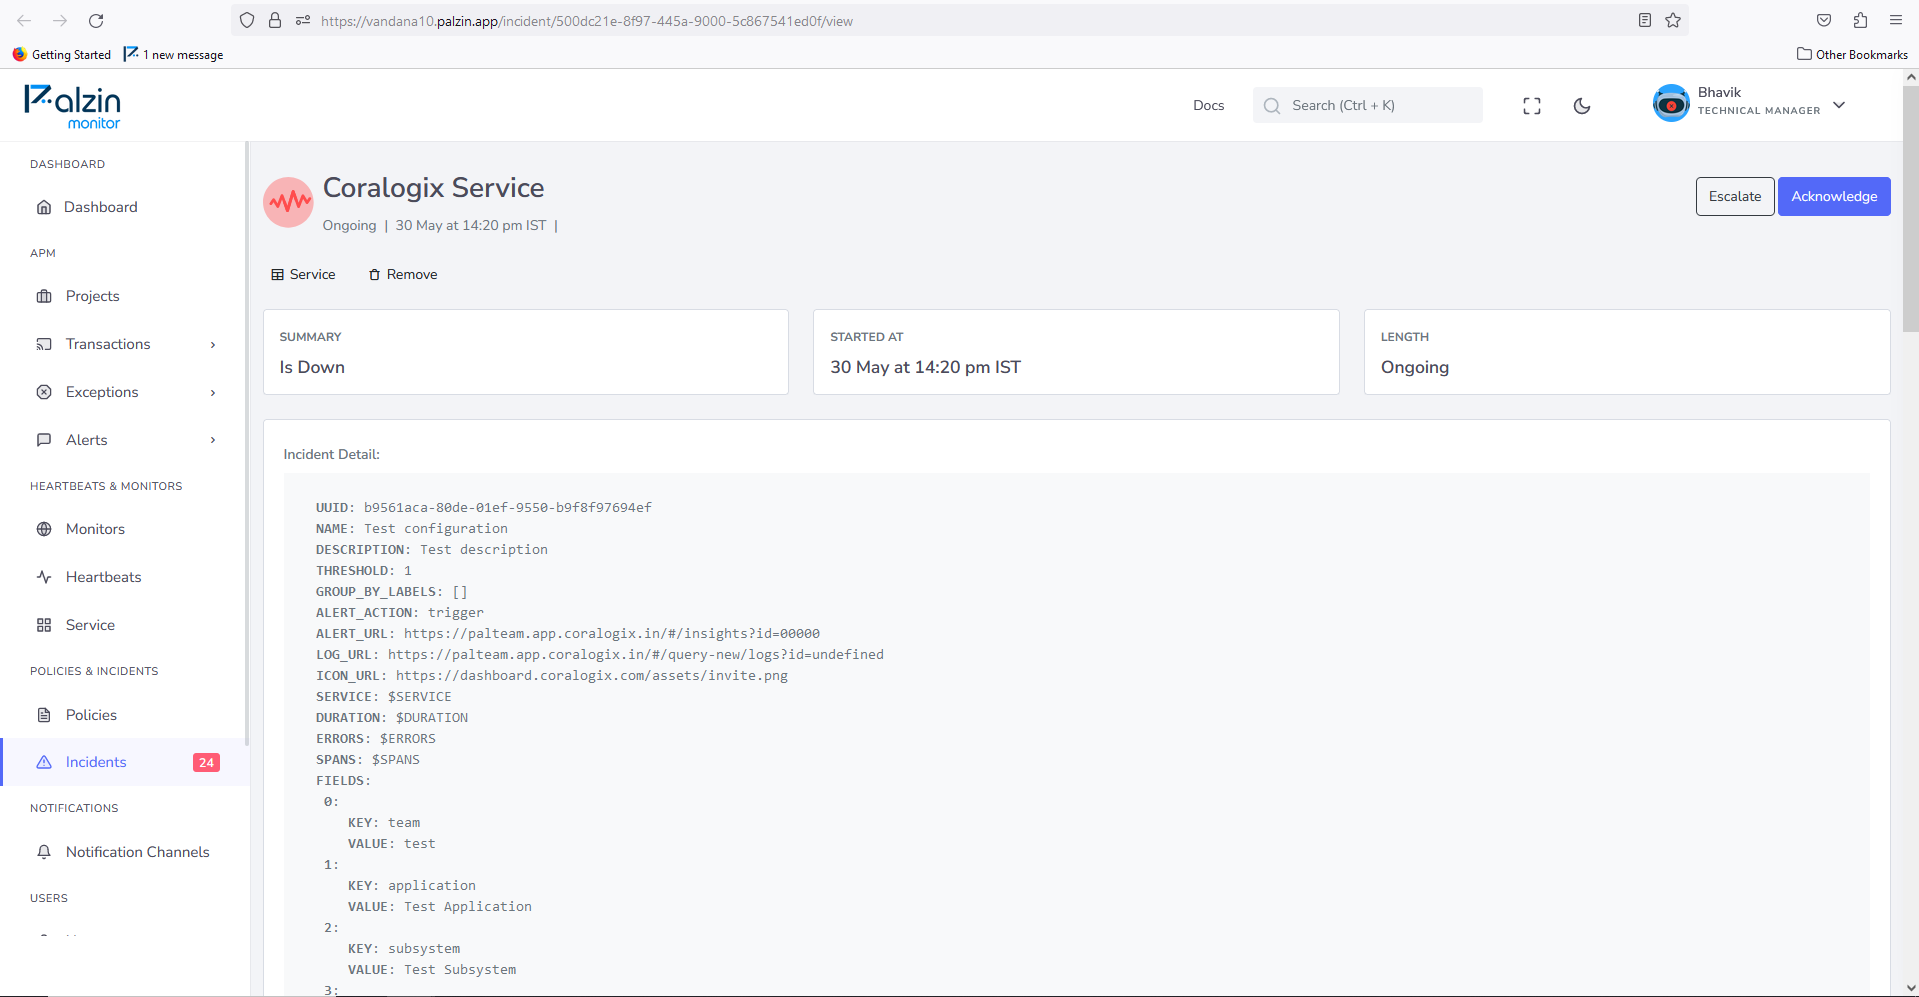Open Policies in the sidebar

click(x=91, y=715)
